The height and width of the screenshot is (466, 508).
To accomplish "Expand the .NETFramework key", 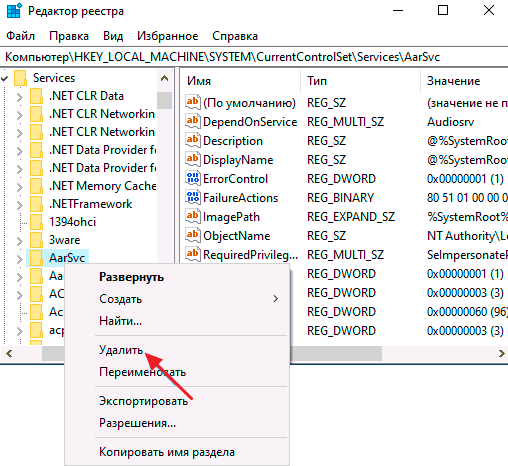I will tap(20, 205).
